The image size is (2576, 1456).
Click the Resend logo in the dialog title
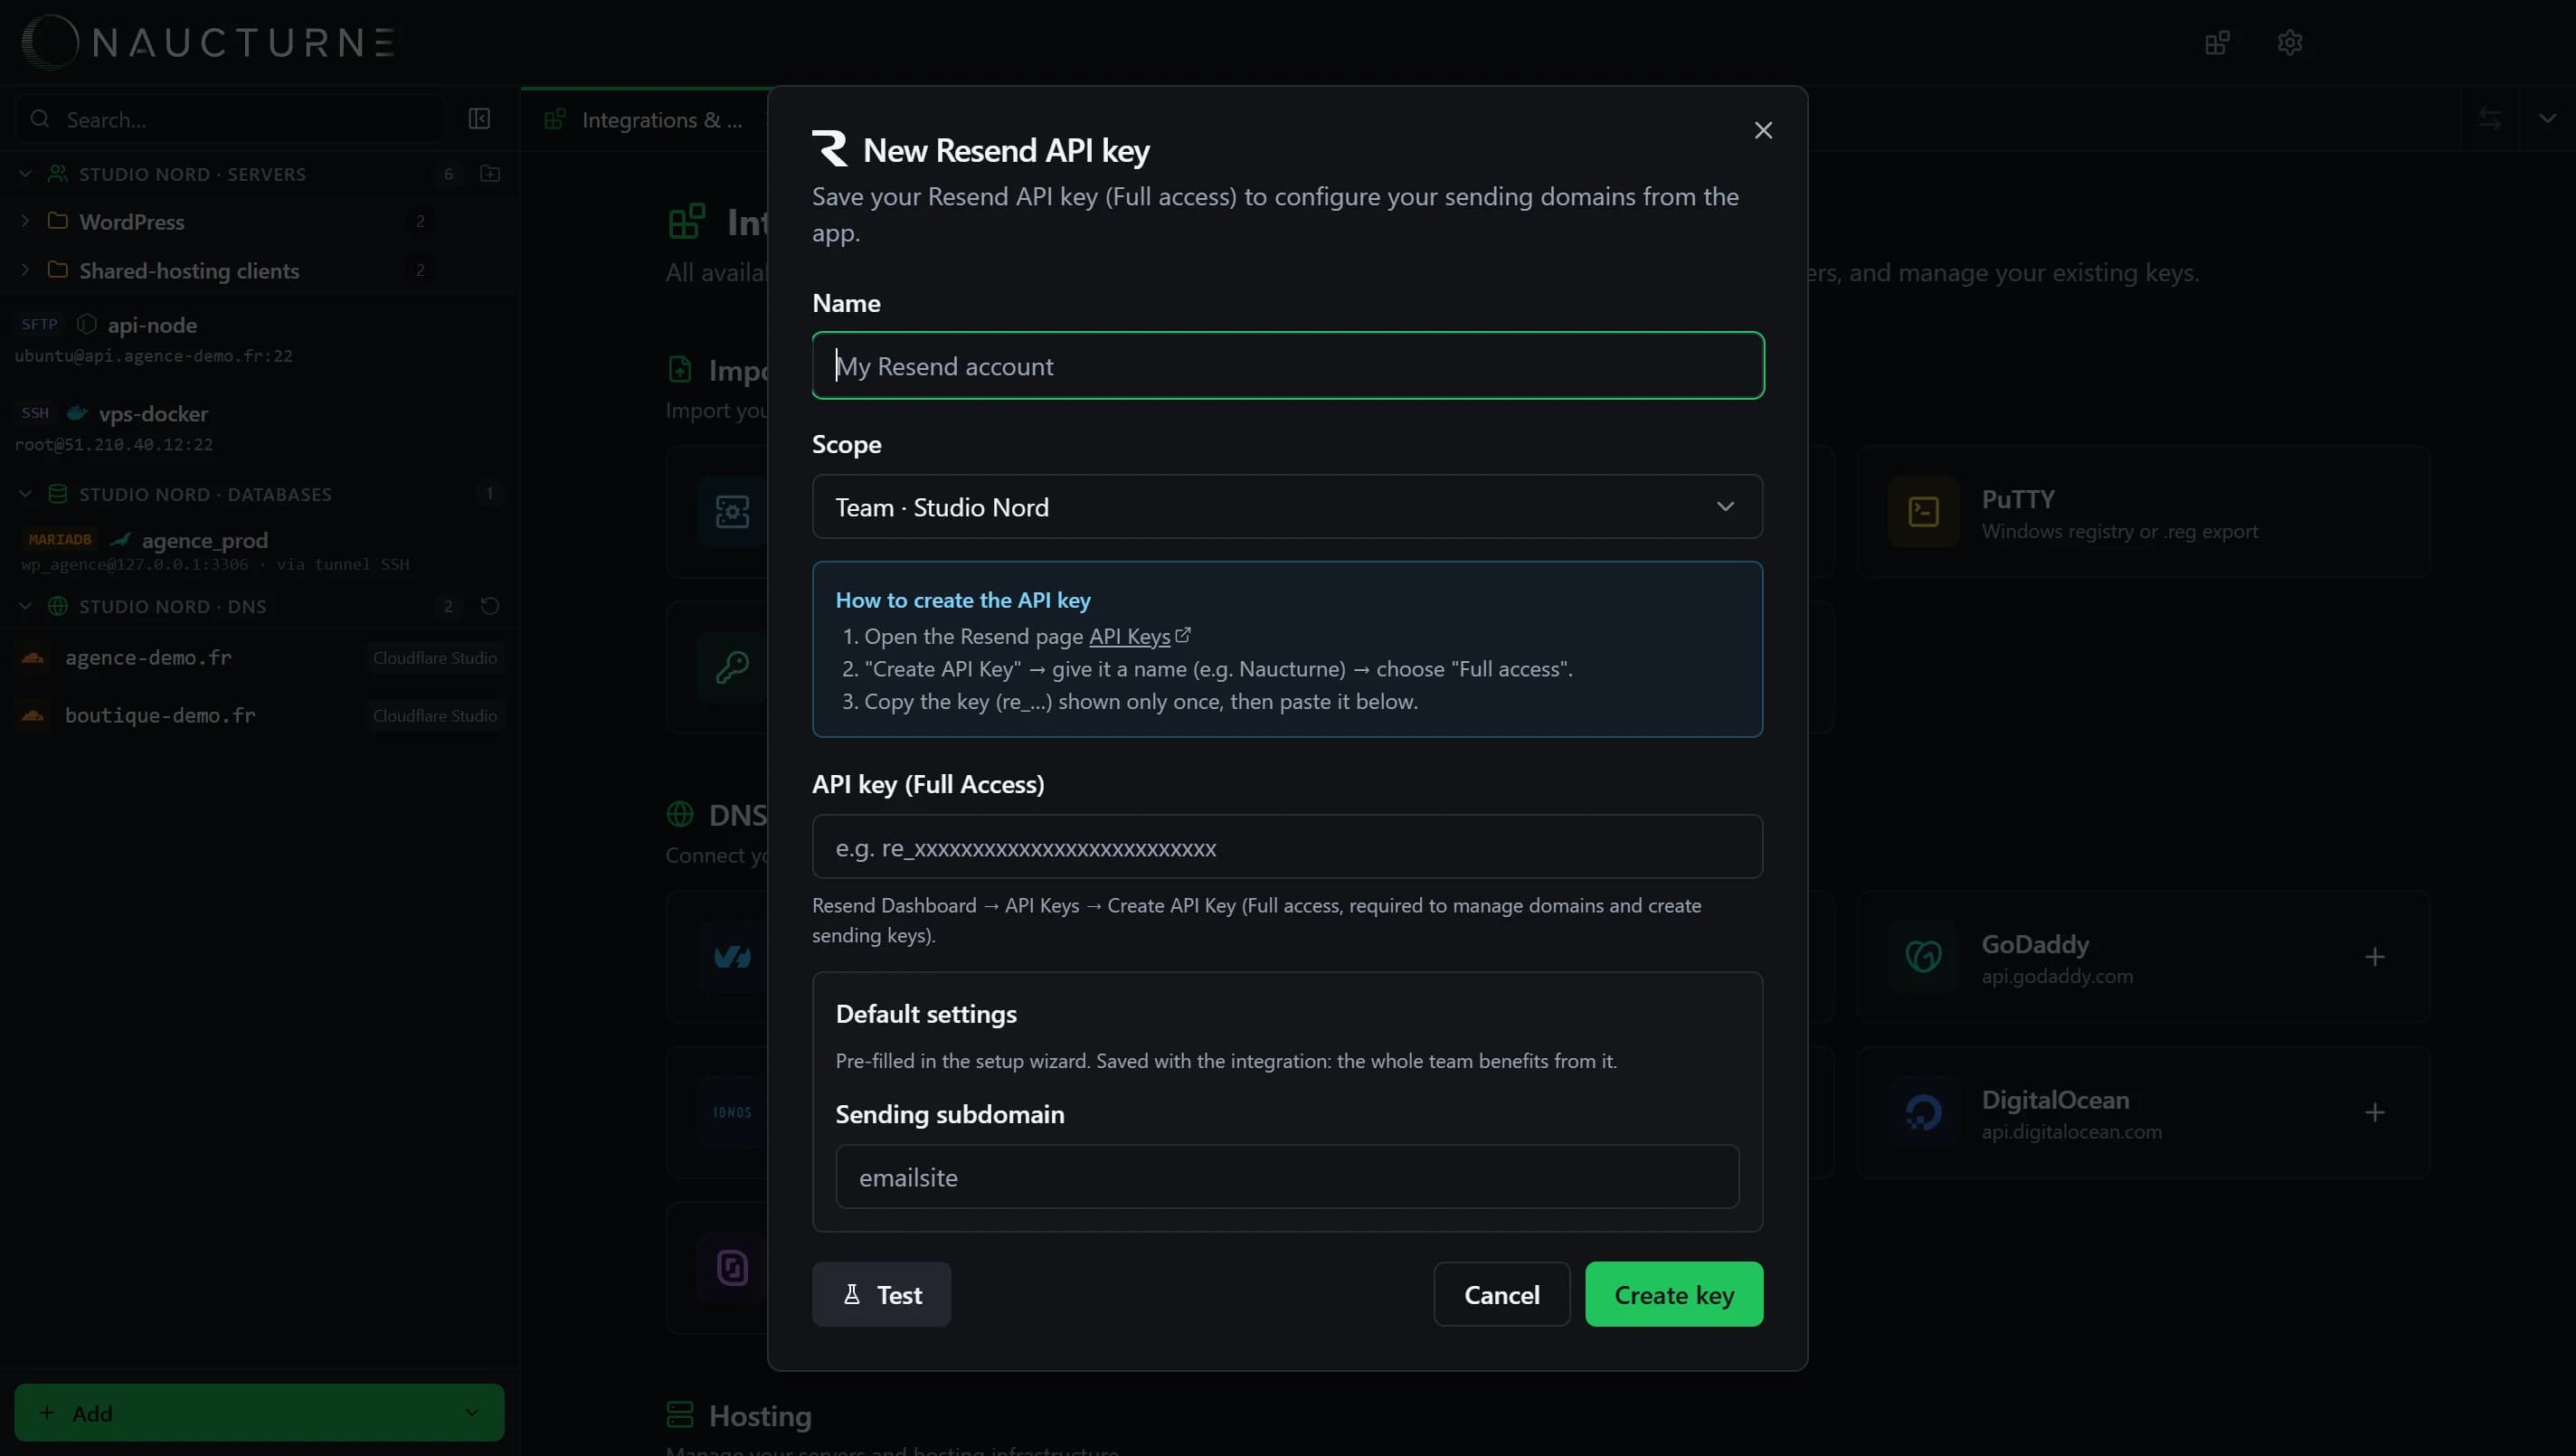point(830,149)
